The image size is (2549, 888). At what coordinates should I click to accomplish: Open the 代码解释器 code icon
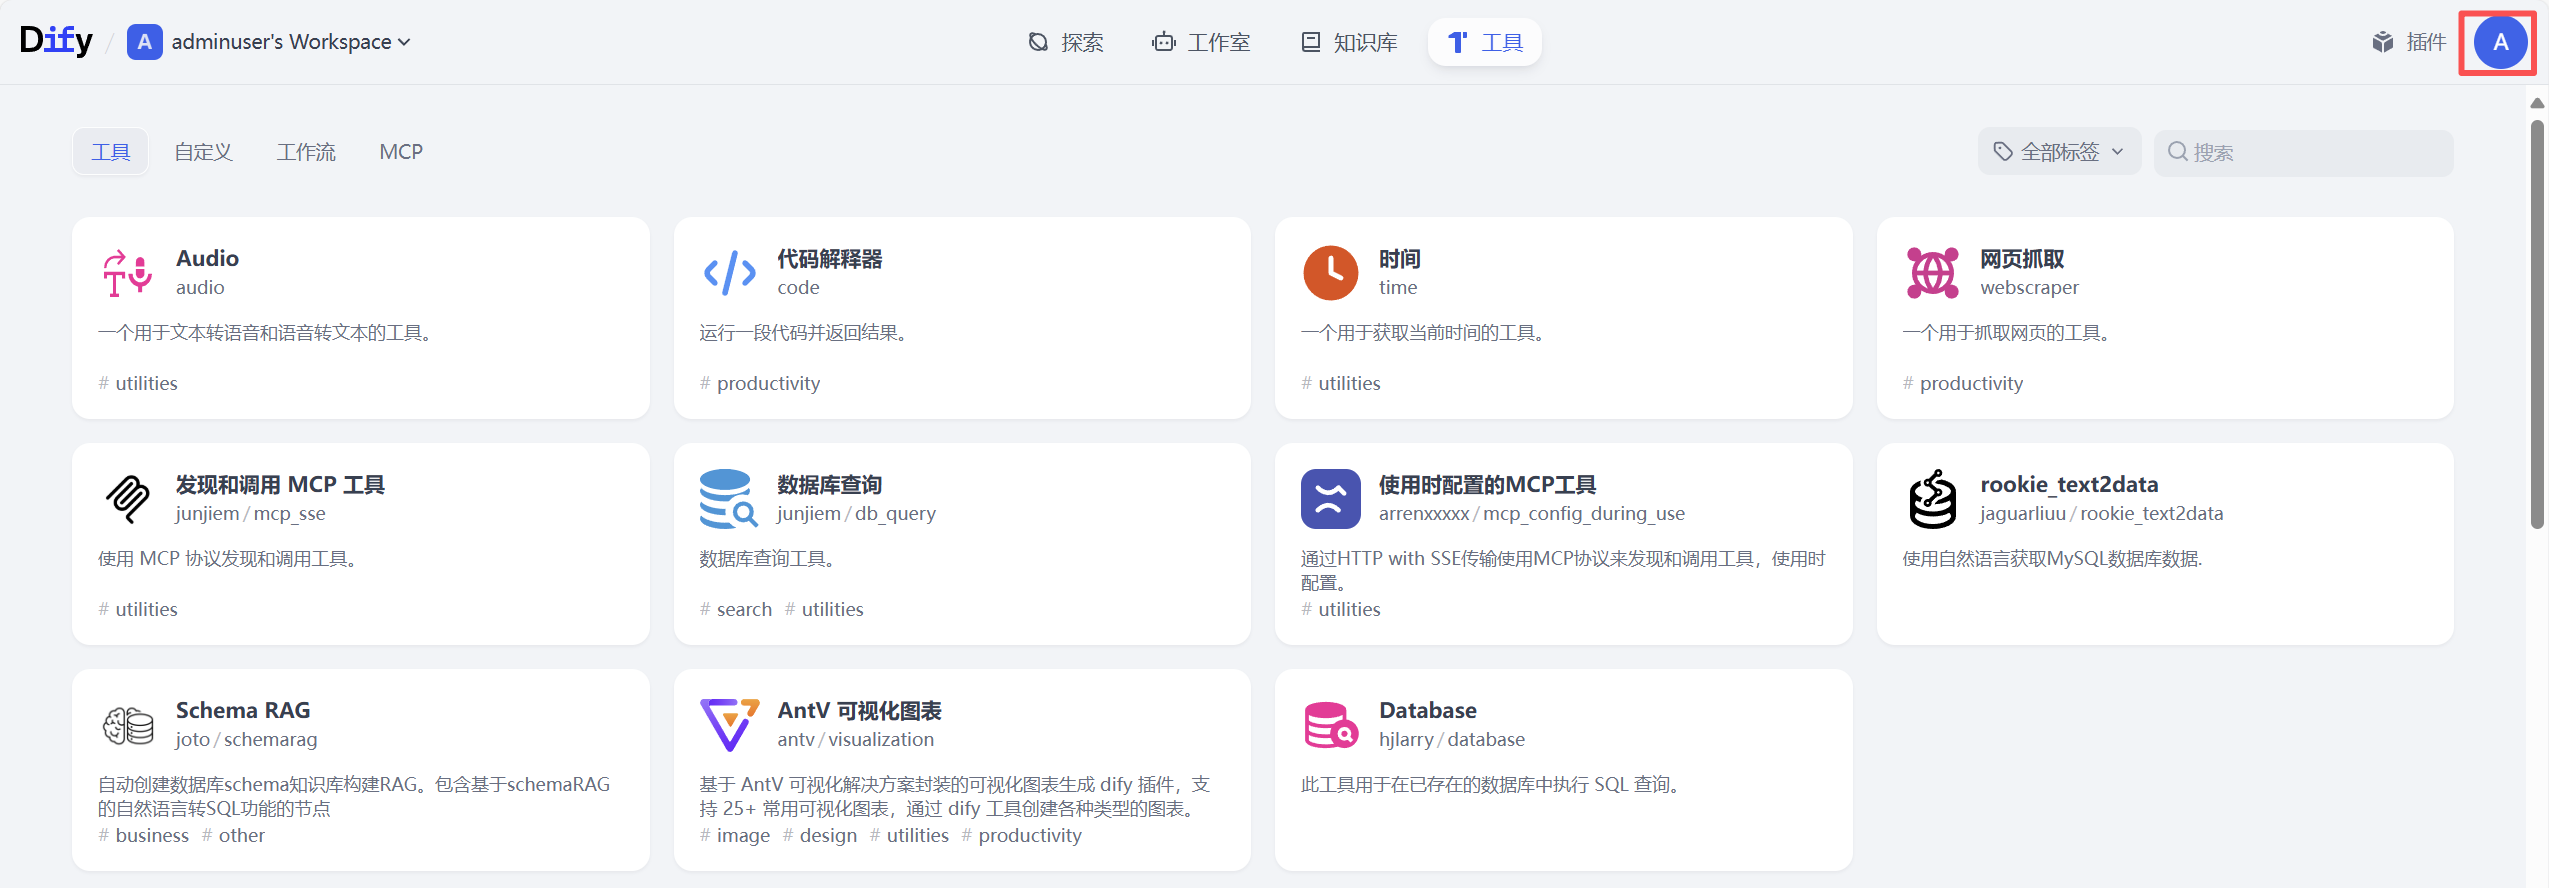click(x=730, y=273)
